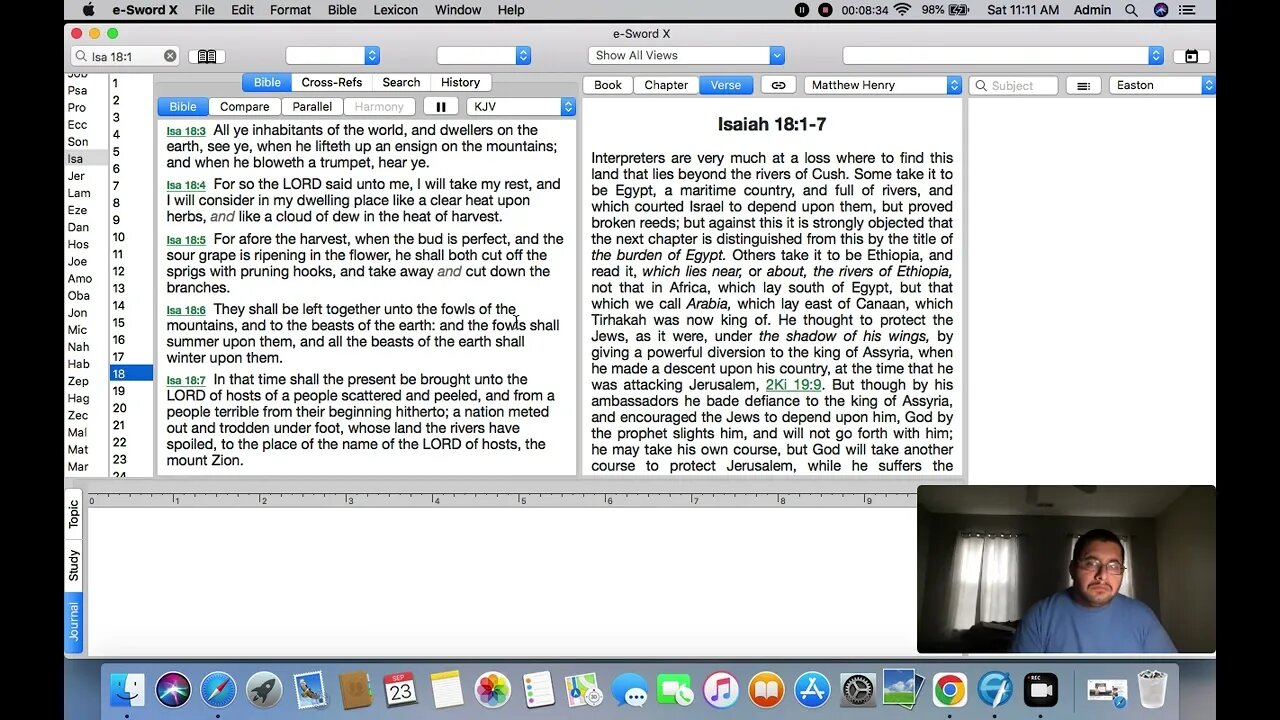Click the link/sync chain icon
This screenshot has width=1280, height=720.
(x=778, y=85)
